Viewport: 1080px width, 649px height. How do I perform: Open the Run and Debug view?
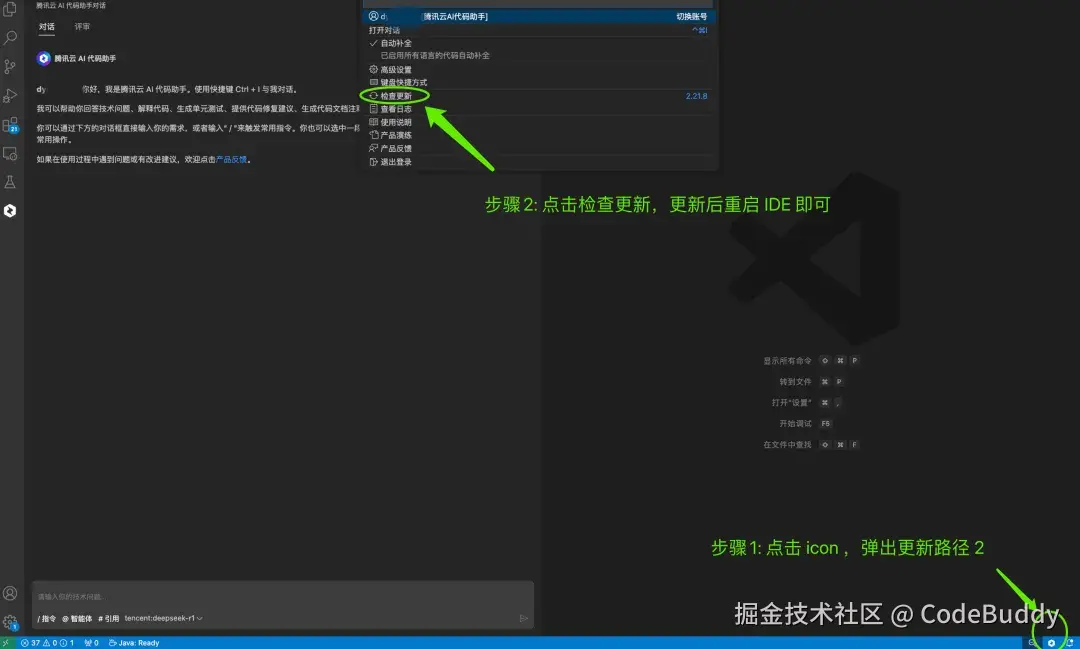tap(10, 95)
